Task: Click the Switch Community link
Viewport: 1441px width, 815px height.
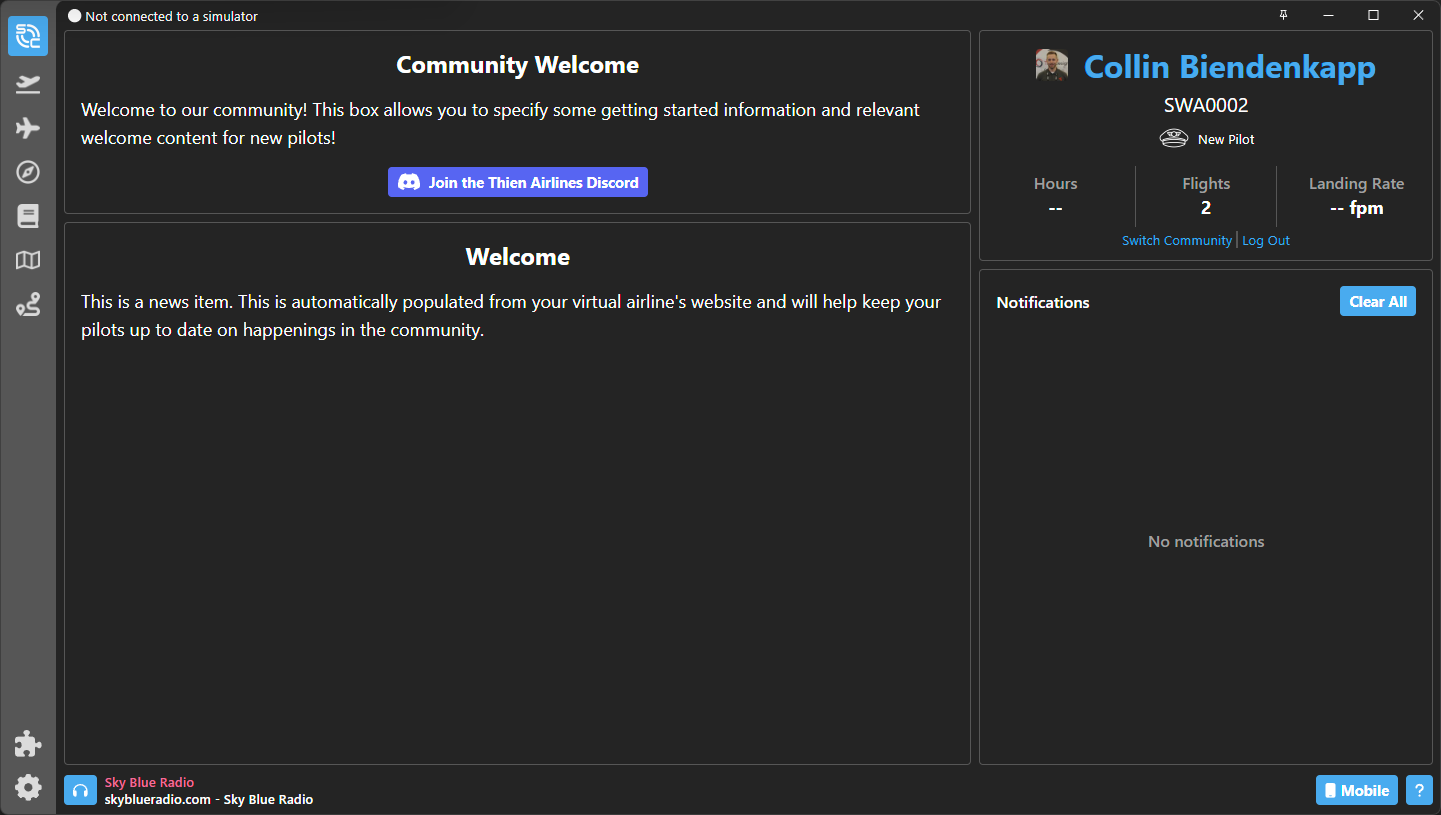Action: 1176,241
